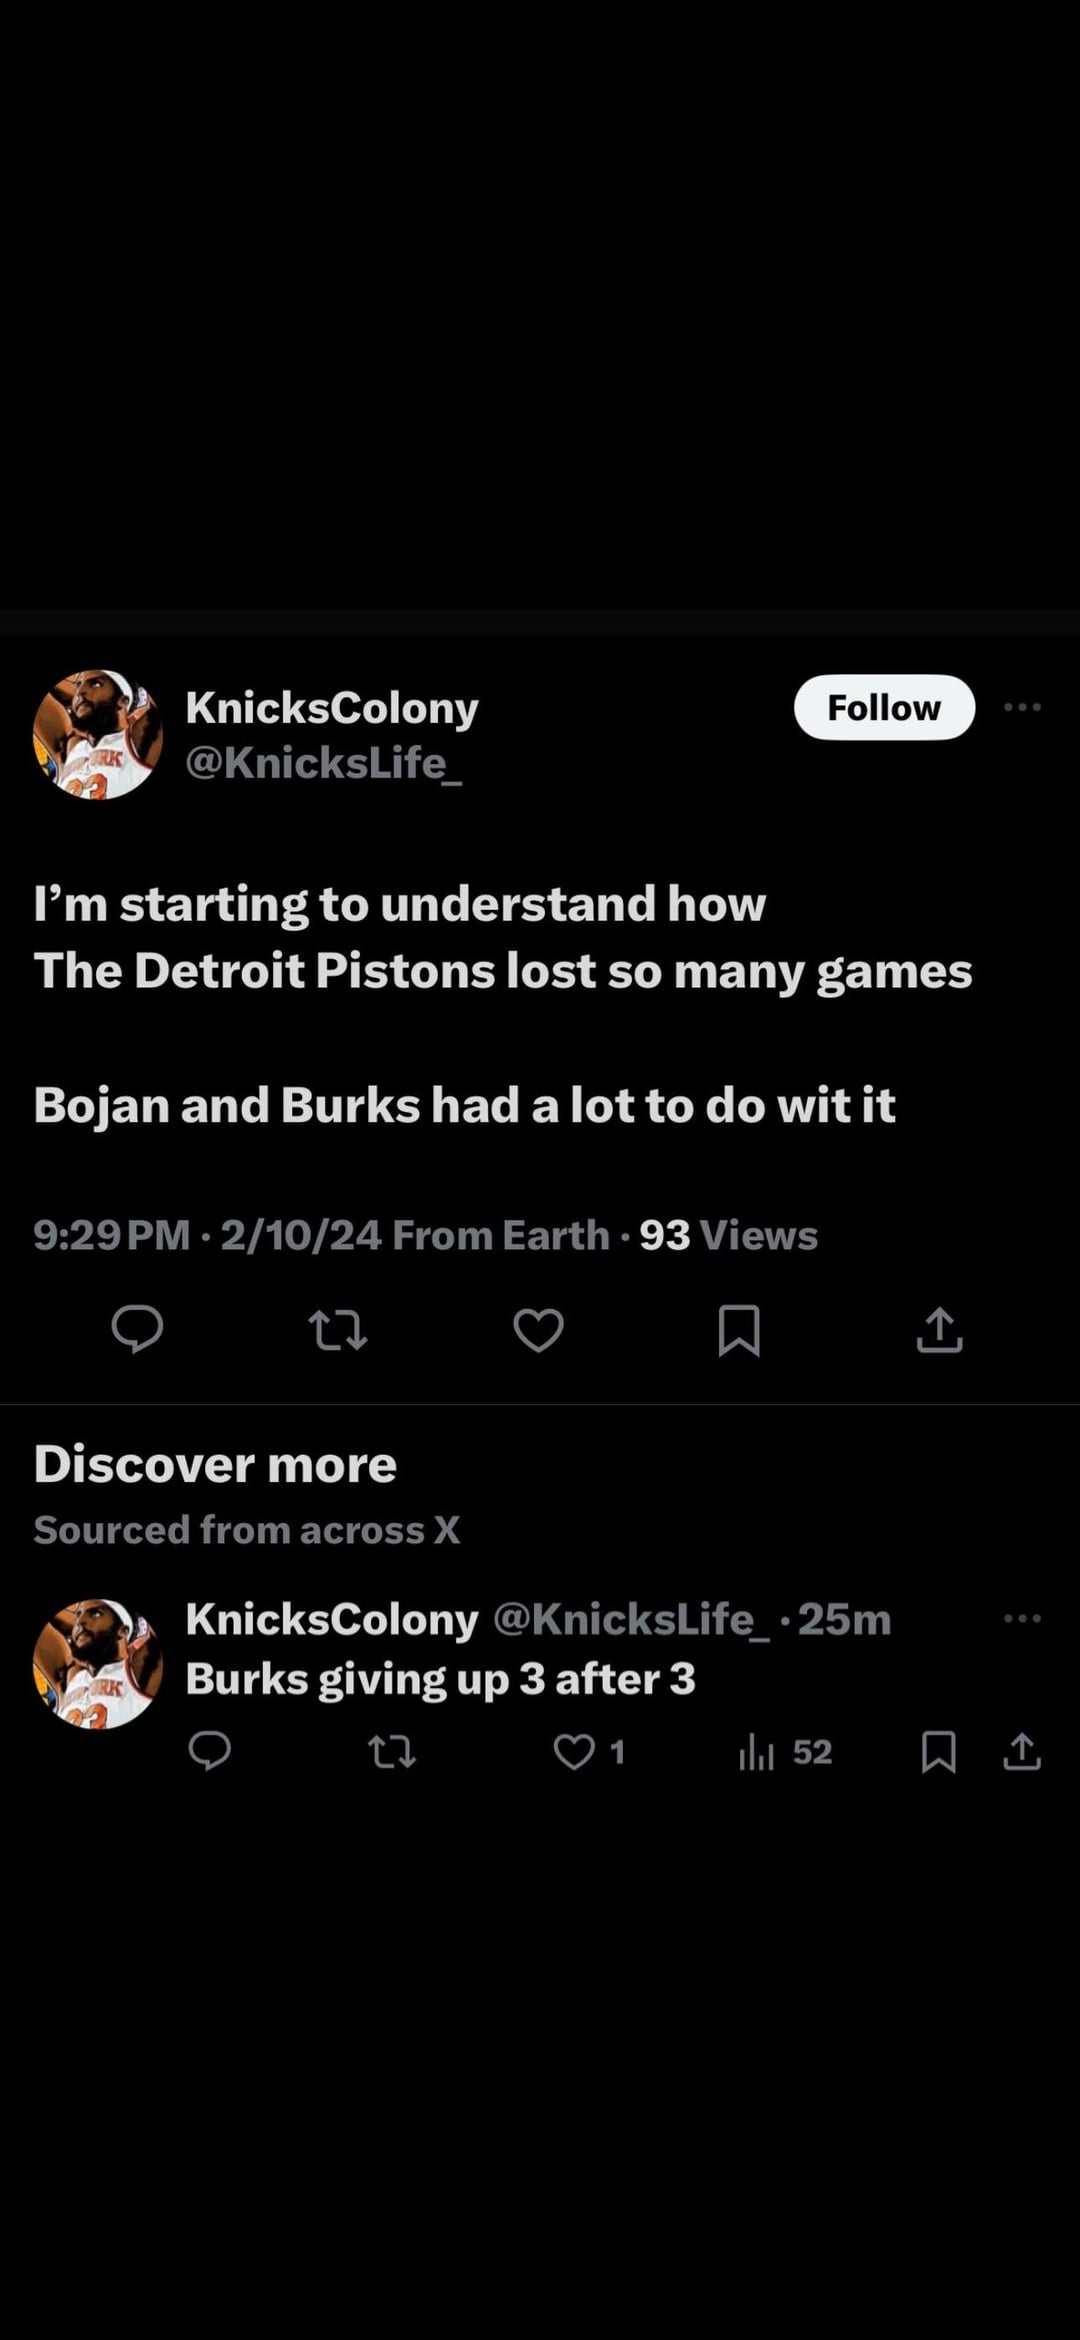This screenshot has height=2340, width=1080.
Task: Share the main Pistons tweet
Action: [939, 1331]
